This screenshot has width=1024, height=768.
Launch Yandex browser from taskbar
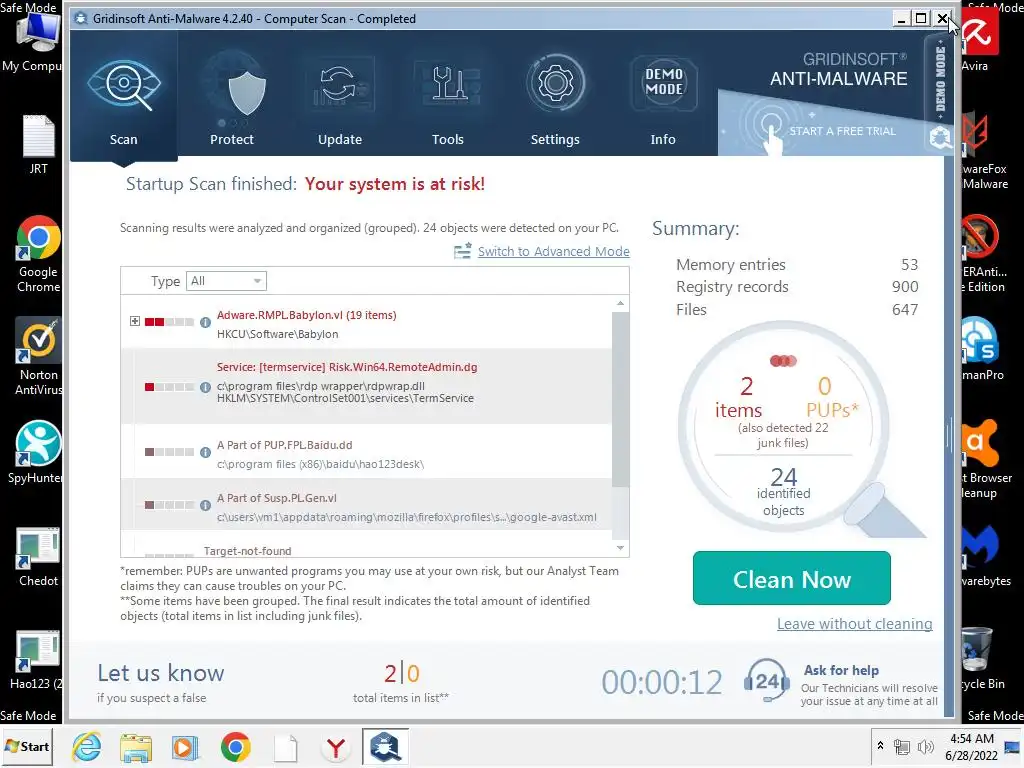point(335,747)
